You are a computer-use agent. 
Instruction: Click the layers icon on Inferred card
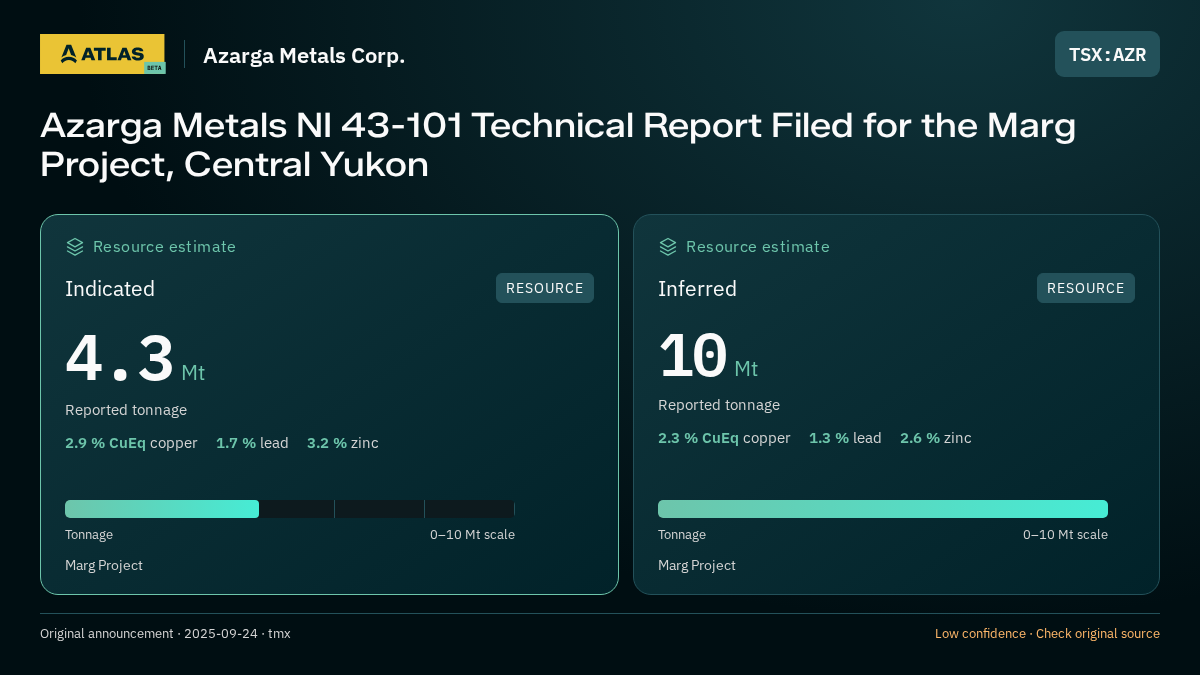668,247
